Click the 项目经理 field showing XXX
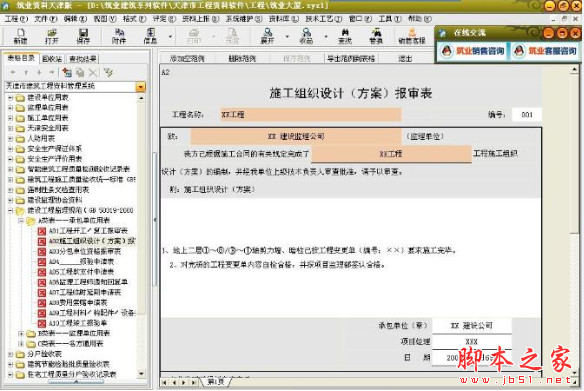This screenshot has height=391, width=584. coord(472,341)
